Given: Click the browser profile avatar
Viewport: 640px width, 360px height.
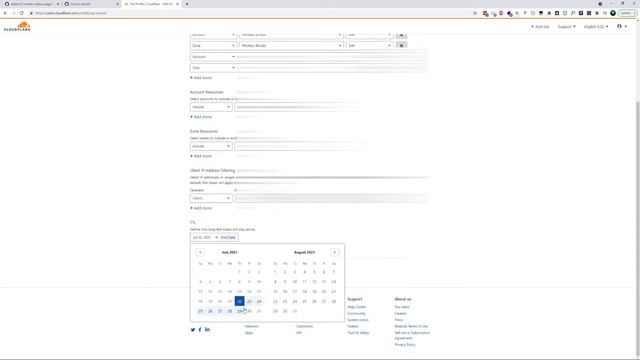Looking at the screenshot, I should point(613,13).
